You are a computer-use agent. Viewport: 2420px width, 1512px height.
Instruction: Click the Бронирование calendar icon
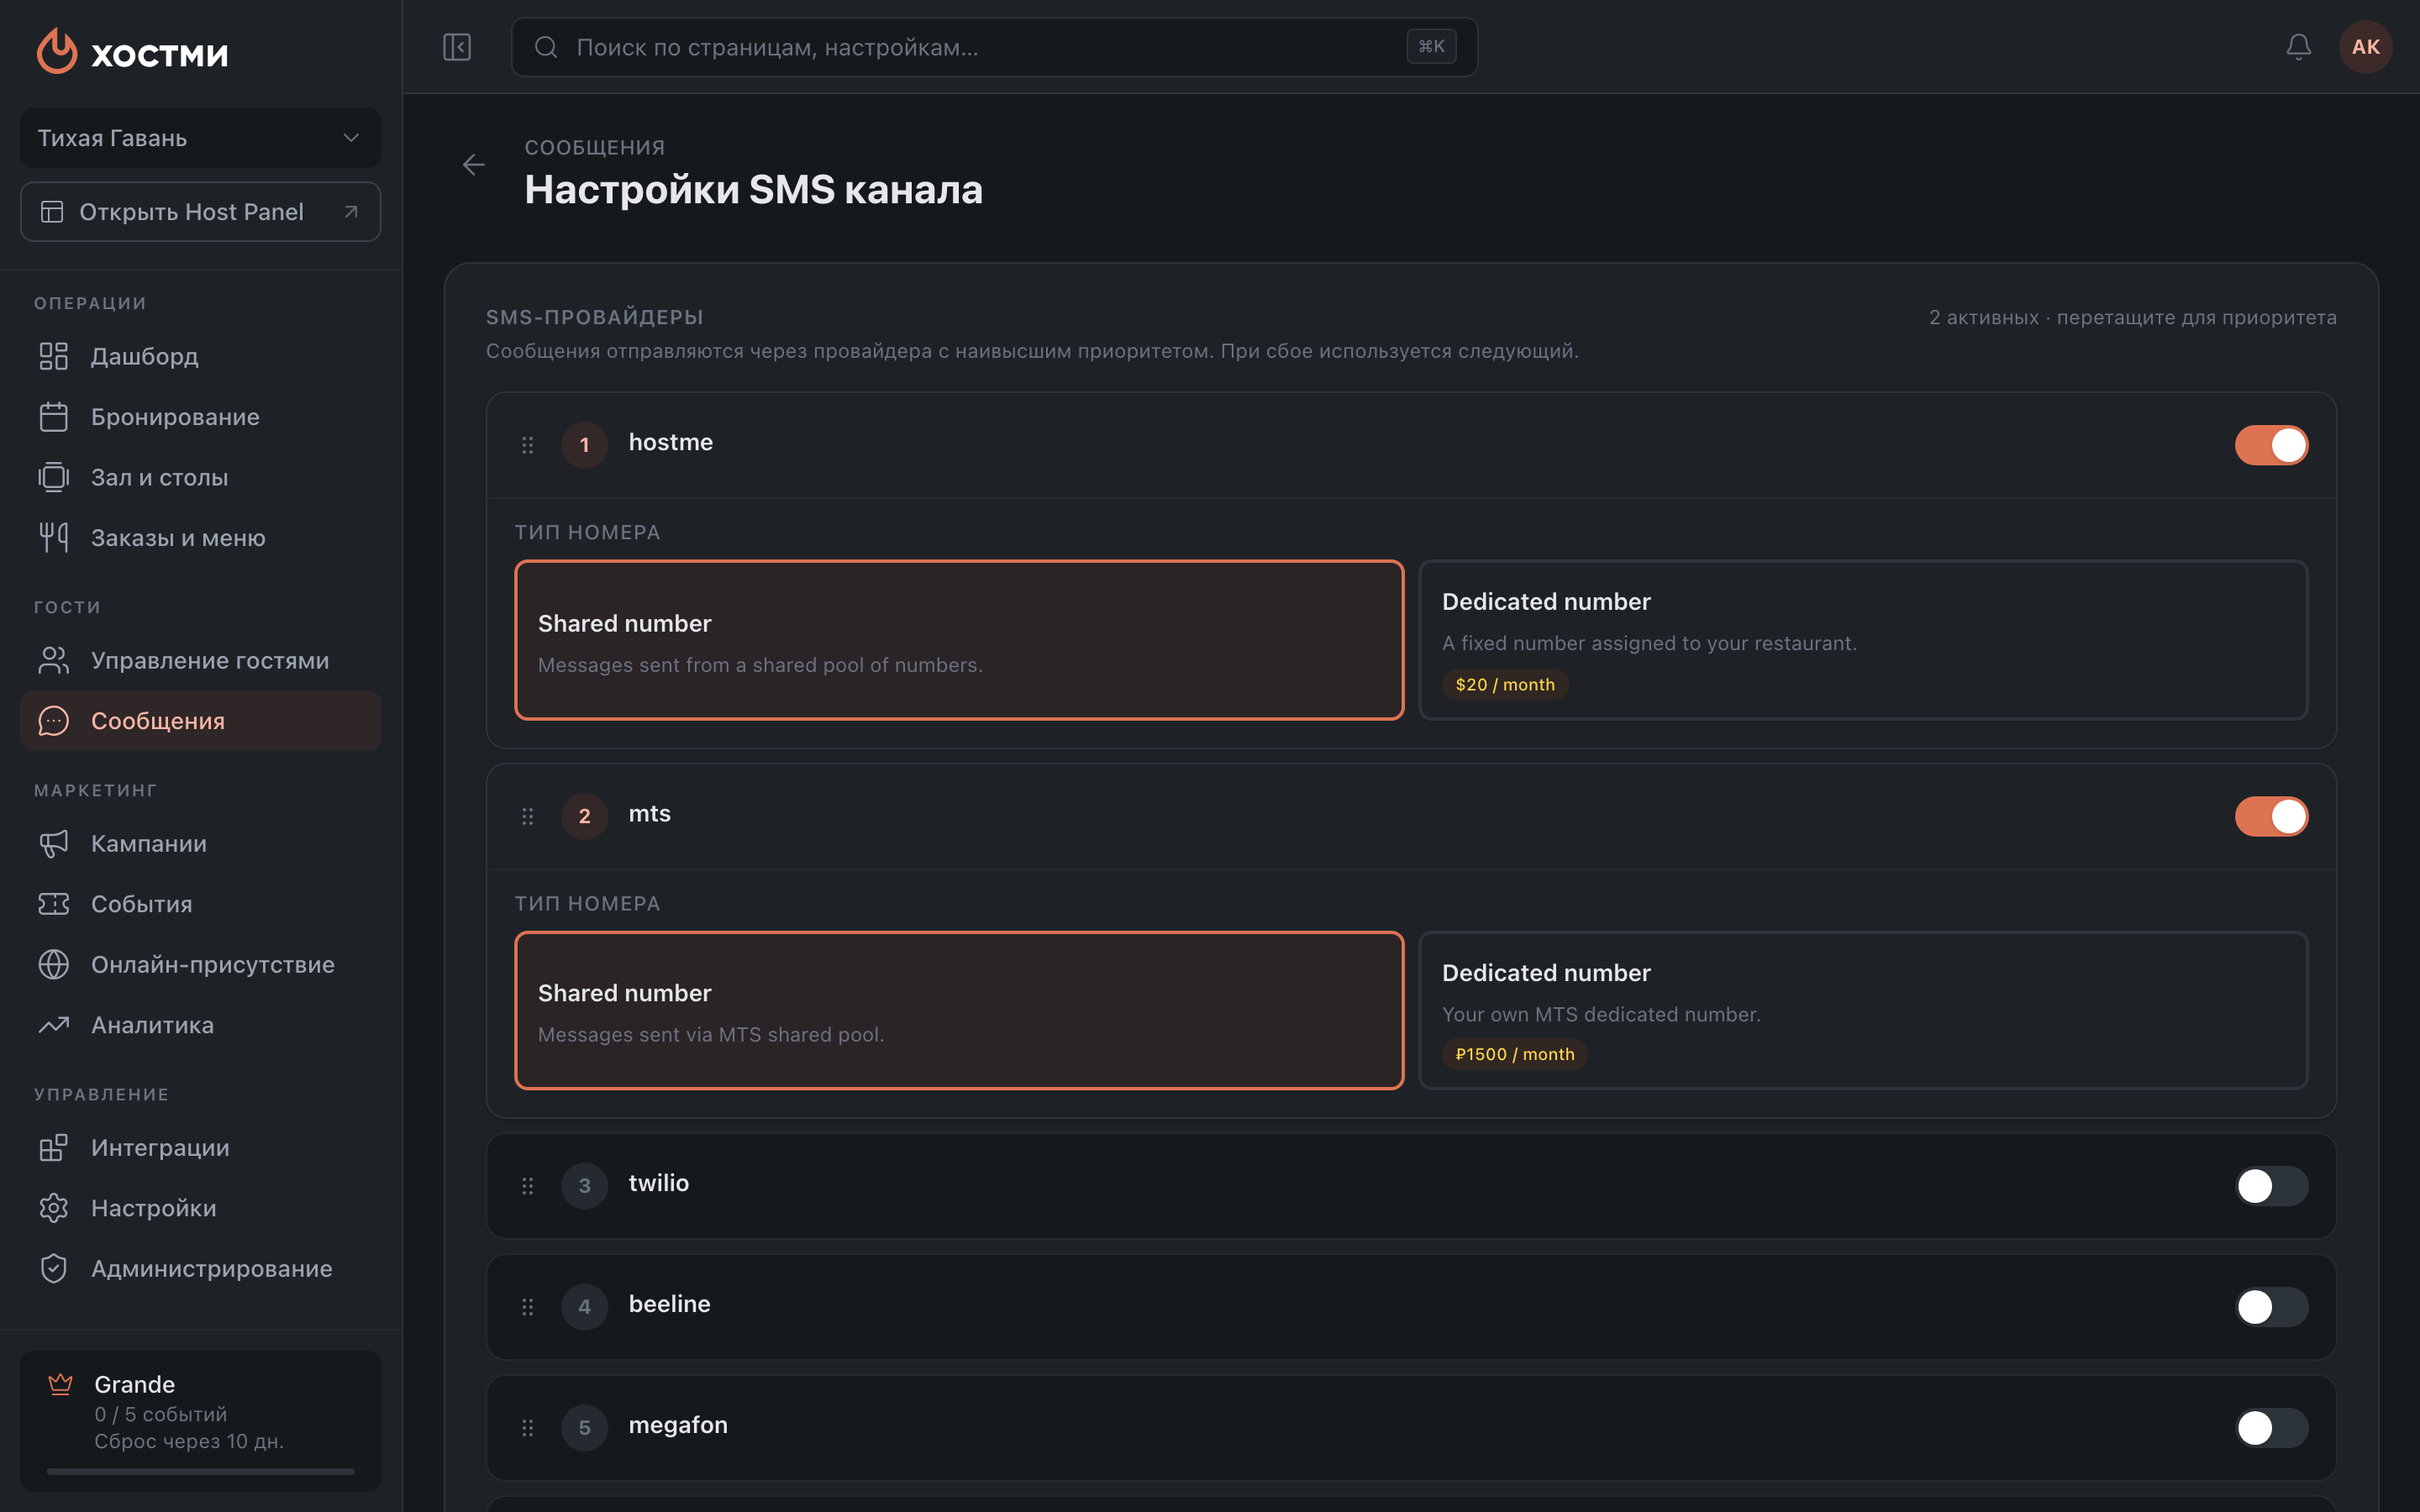53,417
